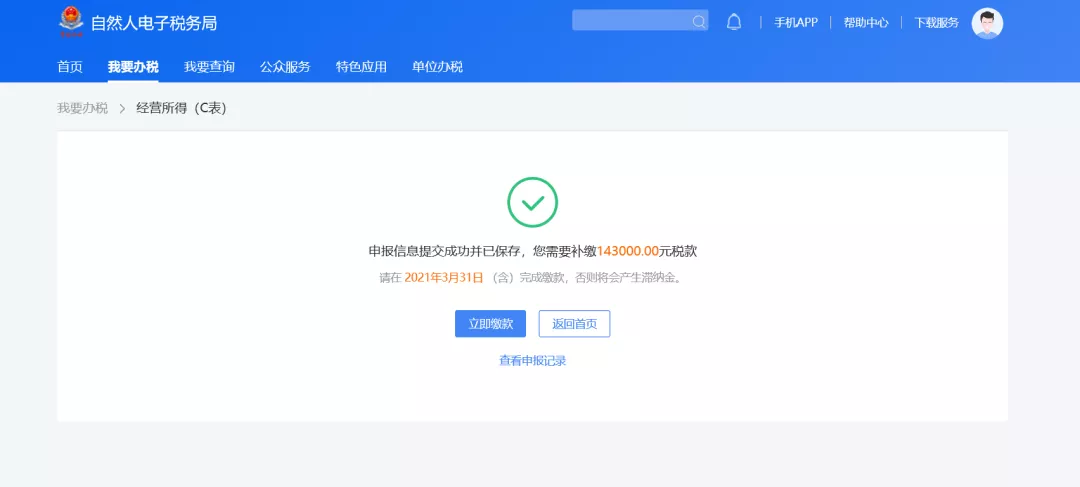
Task: Click the 立即缴款 button
Action: 490,324
